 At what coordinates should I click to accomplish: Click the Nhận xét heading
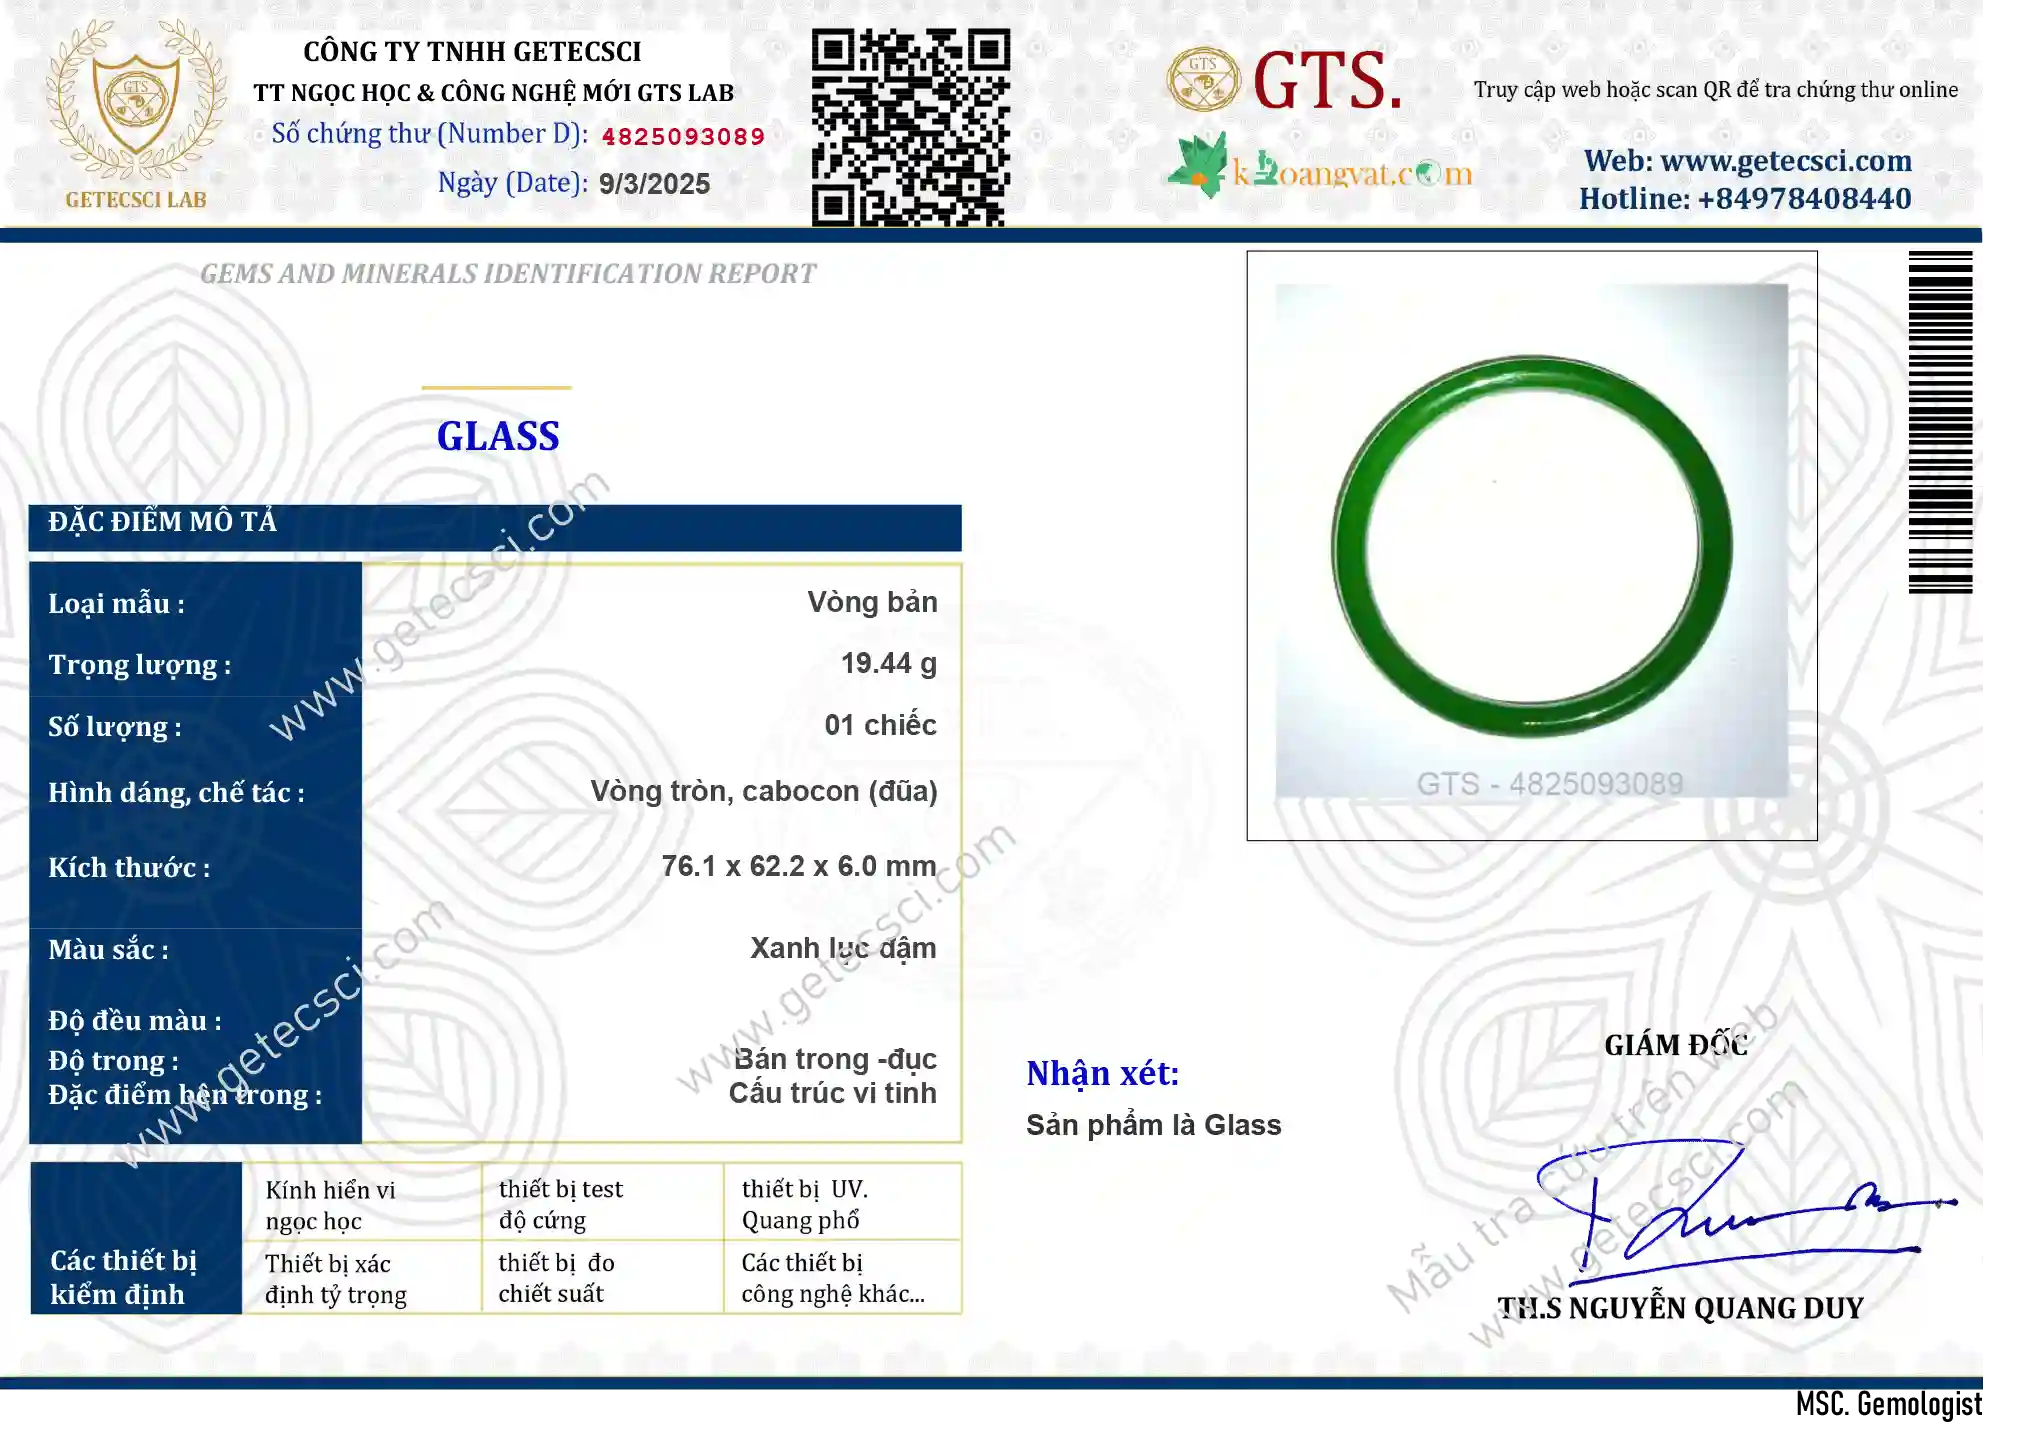pyautogui.click(x=1103, y=1073)
